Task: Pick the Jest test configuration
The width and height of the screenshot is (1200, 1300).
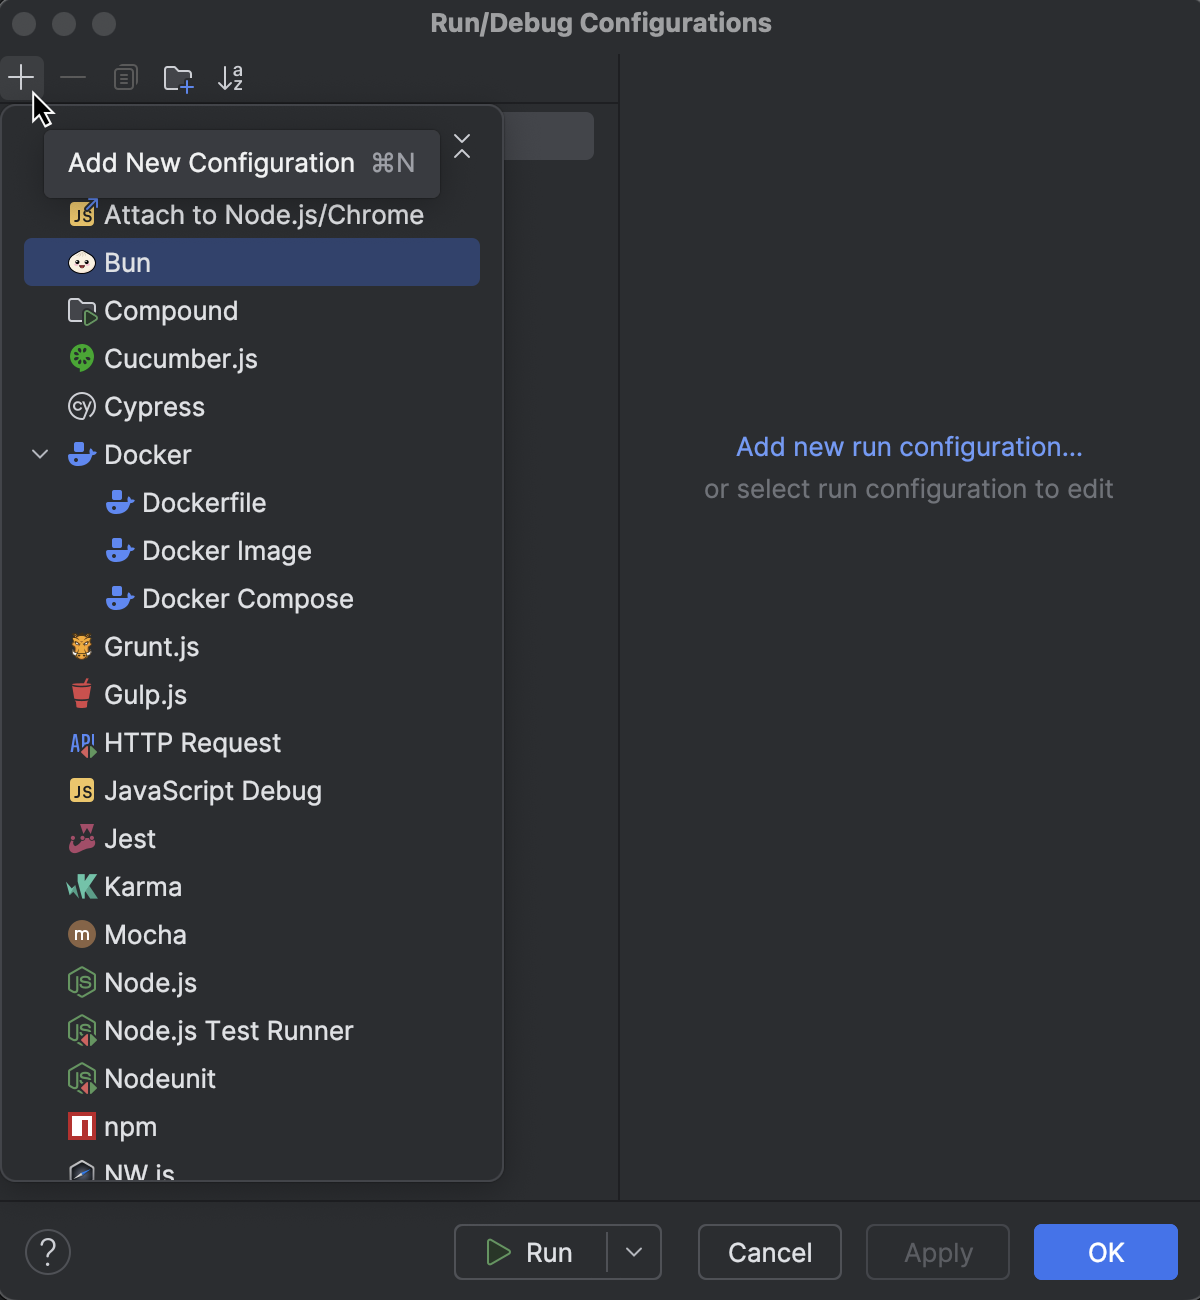Action: (130, 839)
